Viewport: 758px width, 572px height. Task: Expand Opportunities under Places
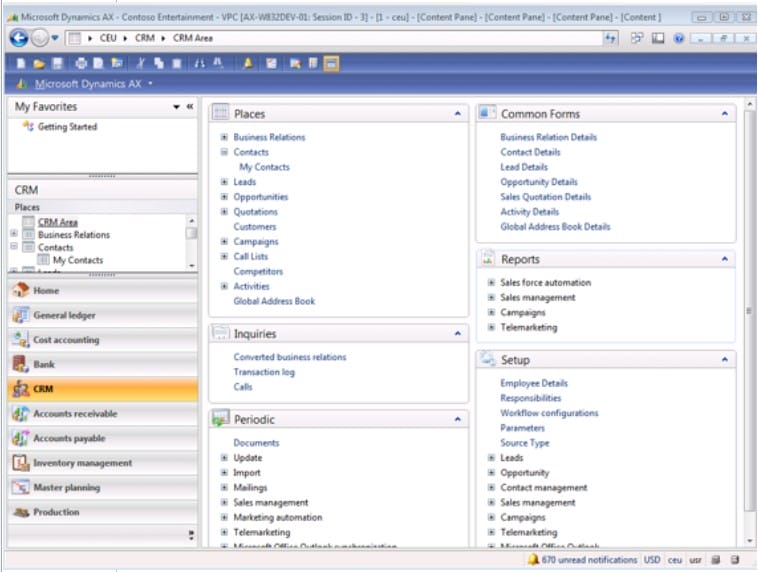tap(224, 197)
